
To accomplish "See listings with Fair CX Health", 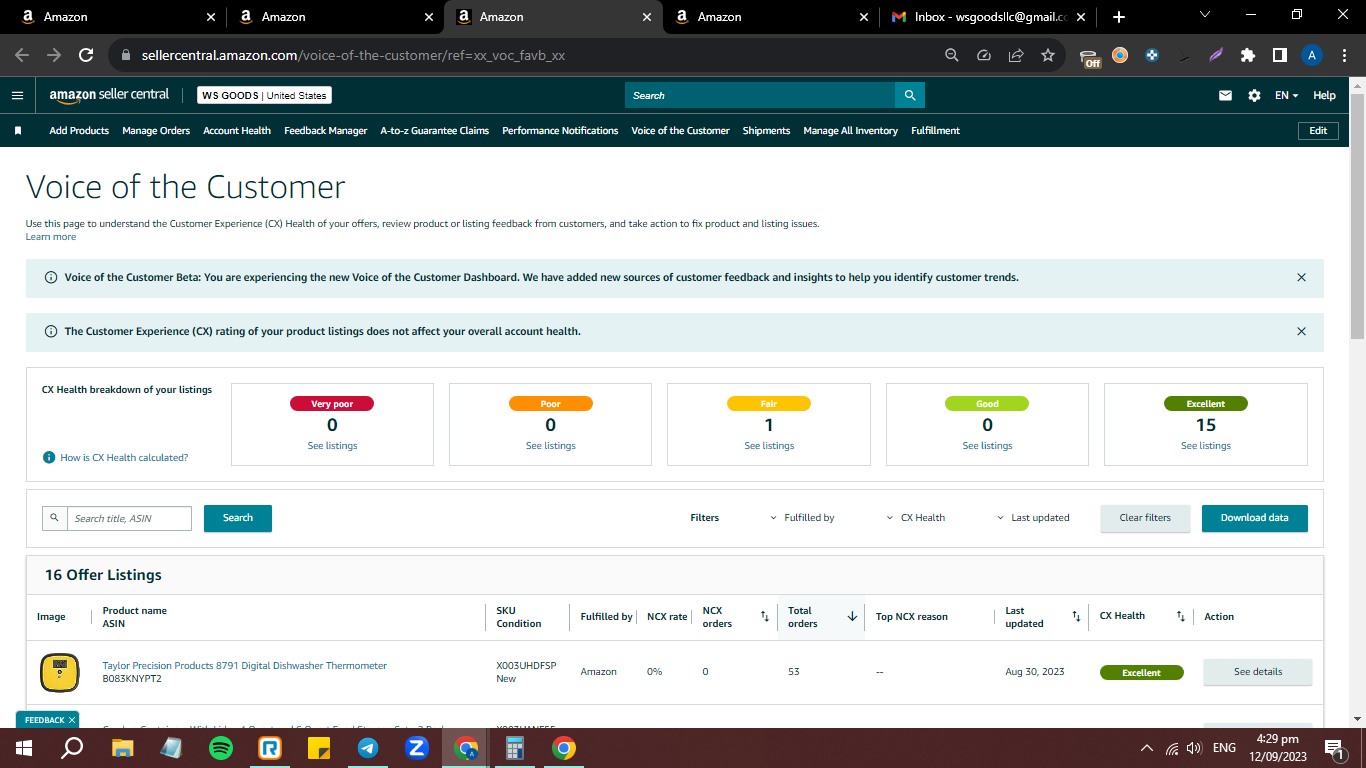I will [x=769, y=446].
